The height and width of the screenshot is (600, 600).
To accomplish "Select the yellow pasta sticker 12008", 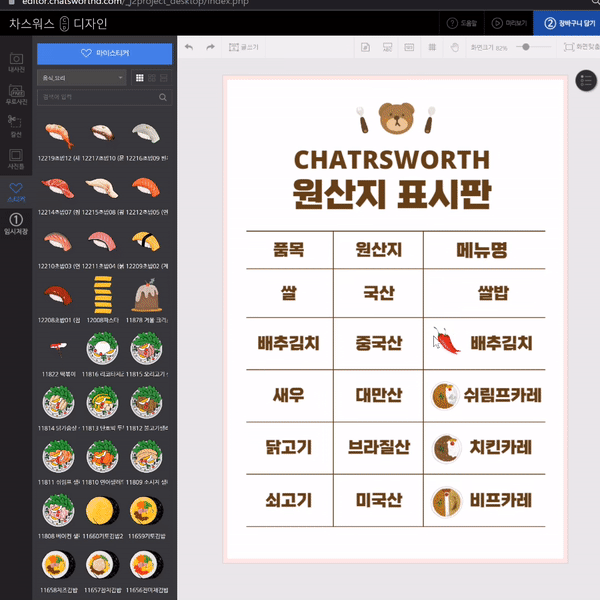I will [103, 295].
